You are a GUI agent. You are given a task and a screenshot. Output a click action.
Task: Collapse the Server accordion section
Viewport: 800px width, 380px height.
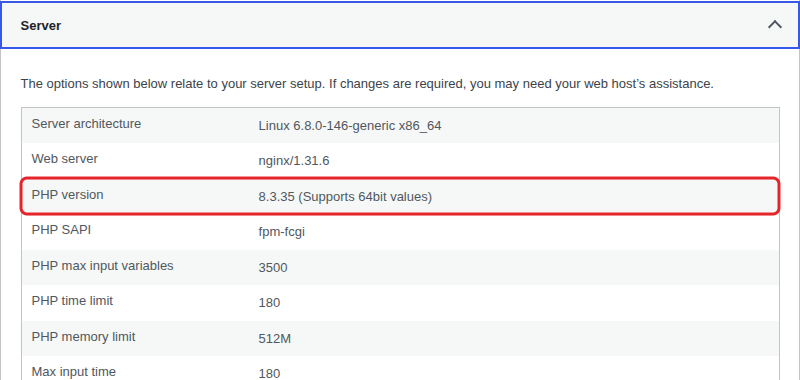399,25
